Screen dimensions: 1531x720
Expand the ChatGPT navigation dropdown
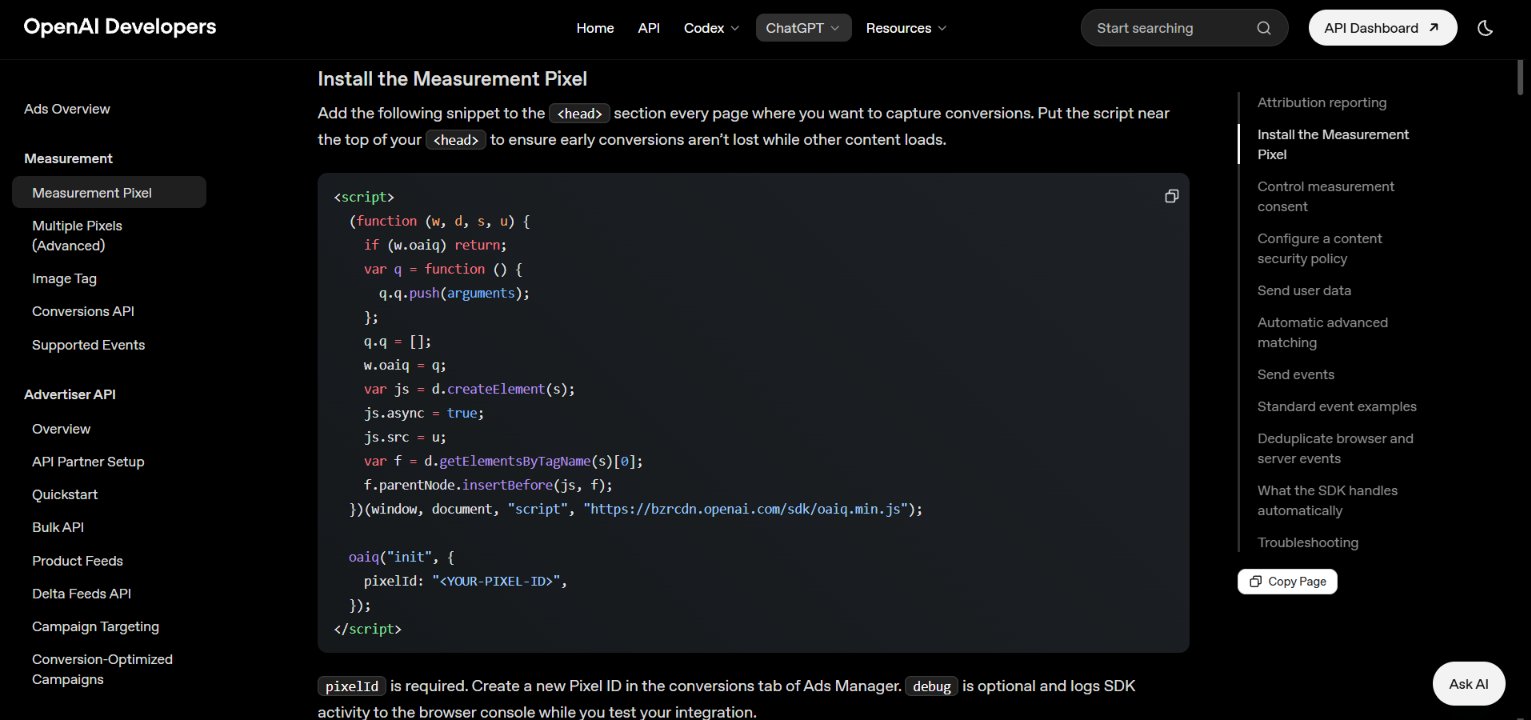pyautogui.click(x=804, y=28)
